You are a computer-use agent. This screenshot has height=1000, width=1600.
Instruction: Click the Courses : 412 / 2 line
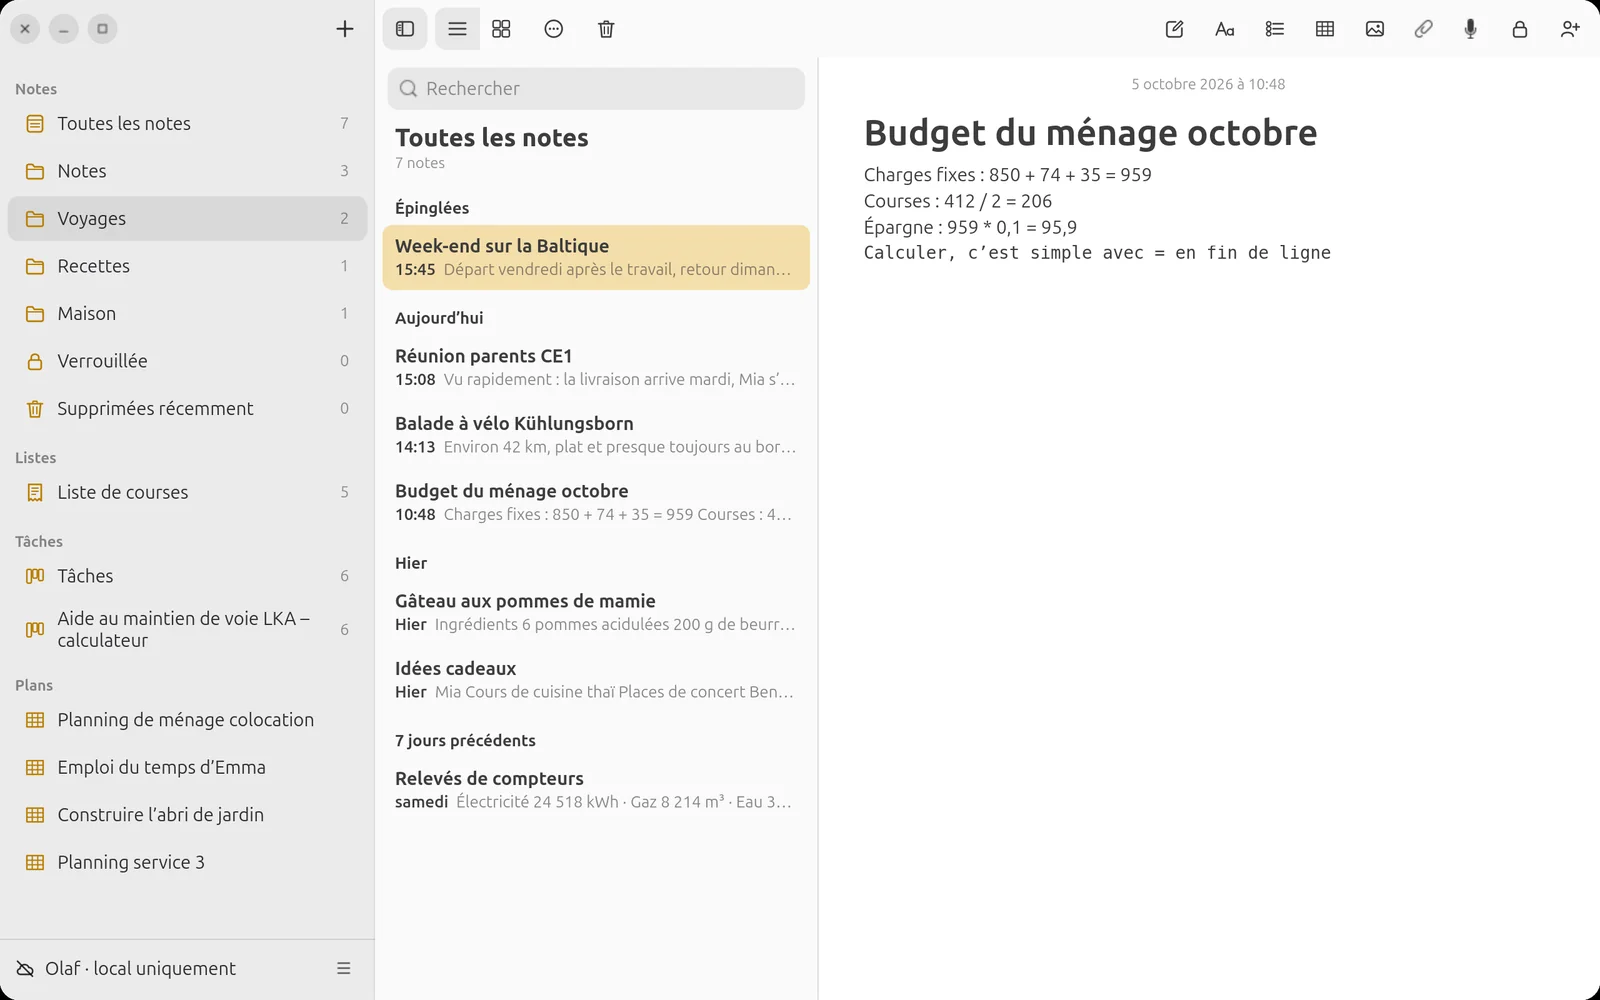coord(958,201)
